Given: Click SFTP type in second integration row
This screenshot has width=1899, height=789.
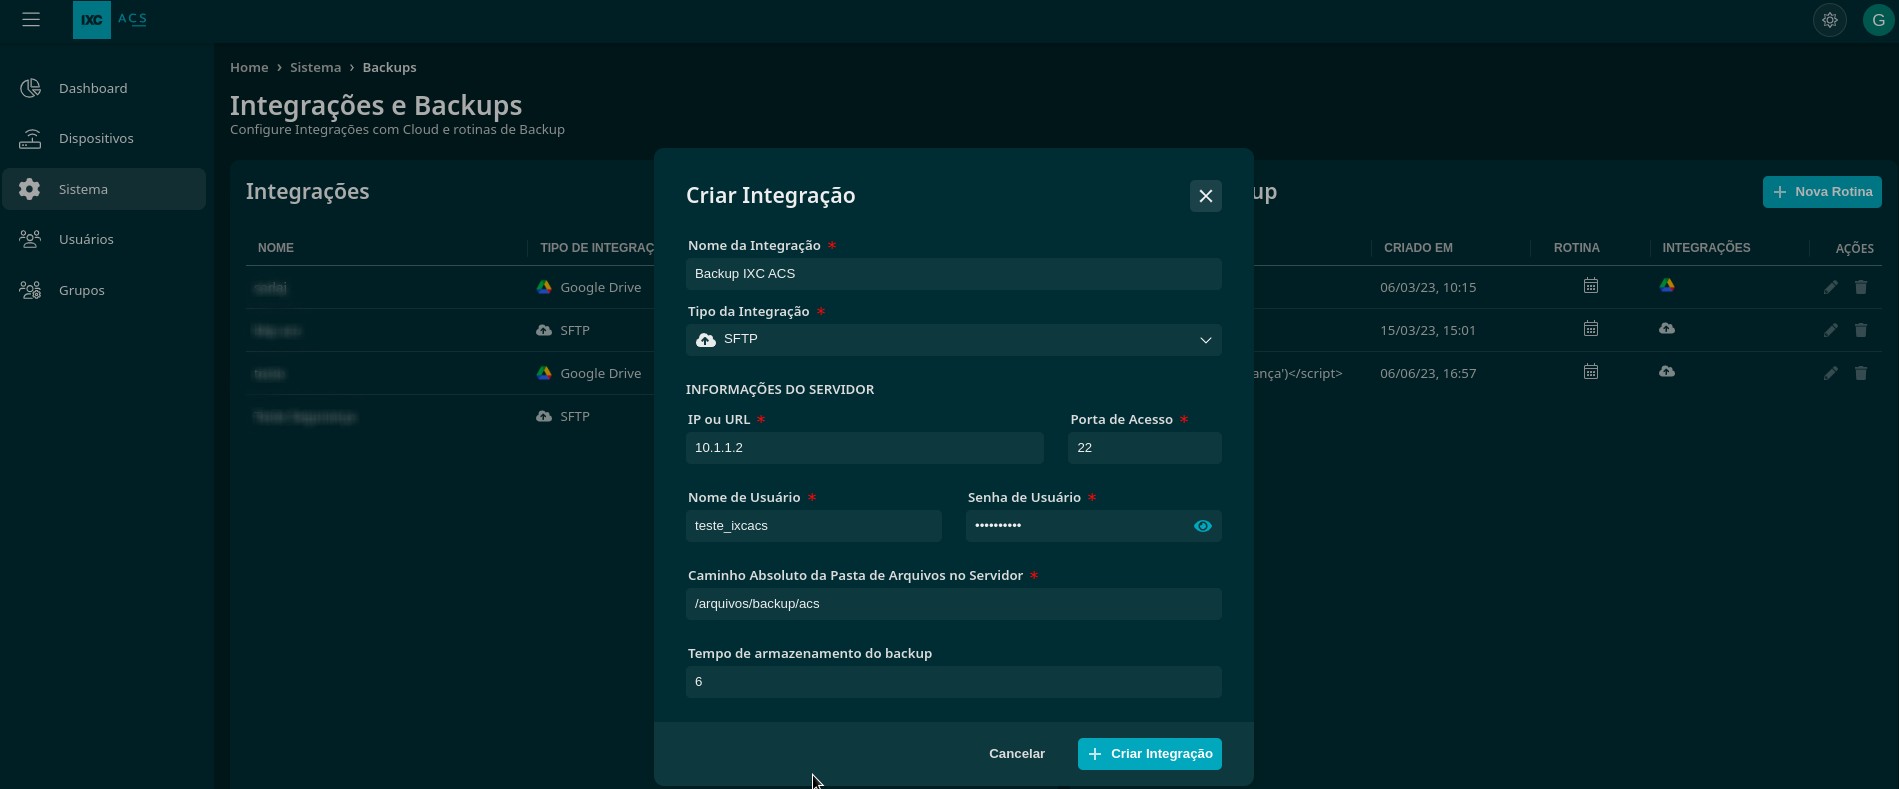Looking at the screenshot, I should 563,330.
